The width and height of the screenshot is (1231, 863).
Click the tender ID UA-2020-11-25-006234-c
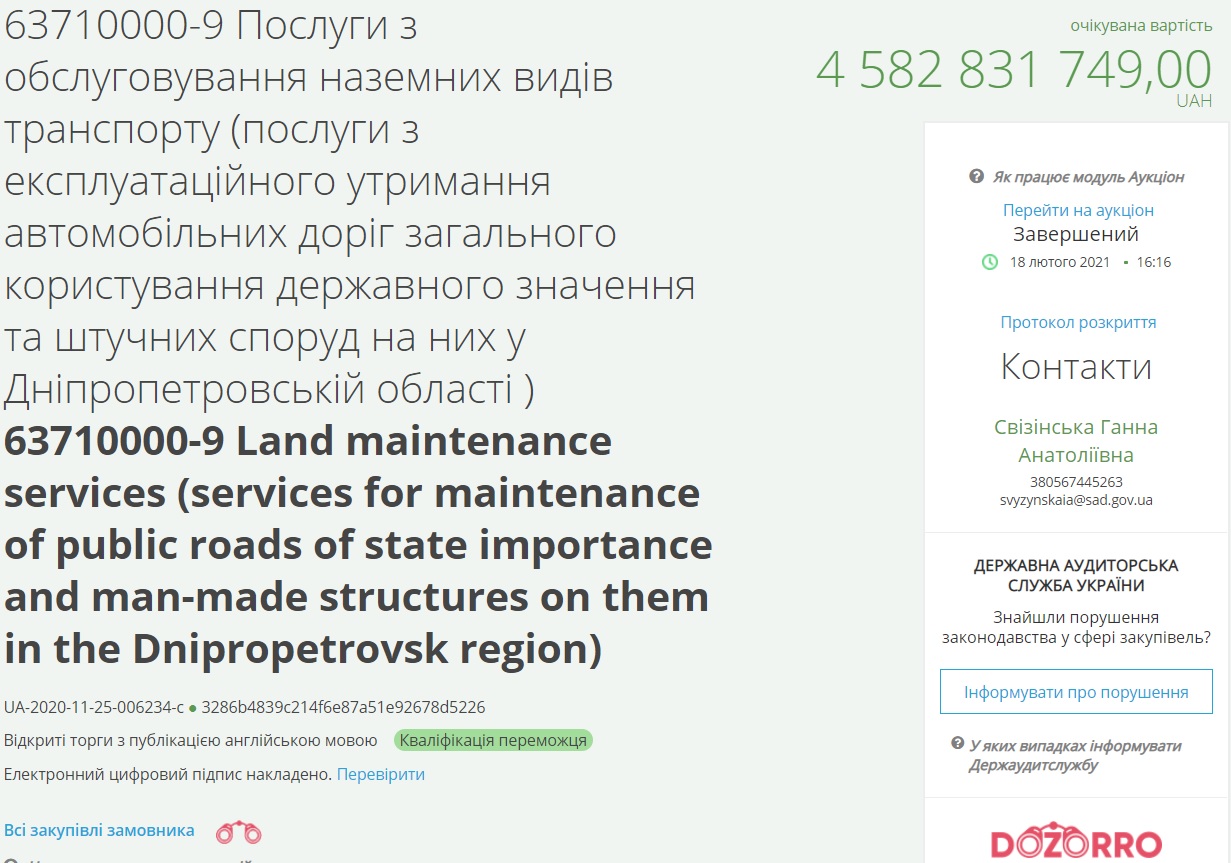(94, 707)
